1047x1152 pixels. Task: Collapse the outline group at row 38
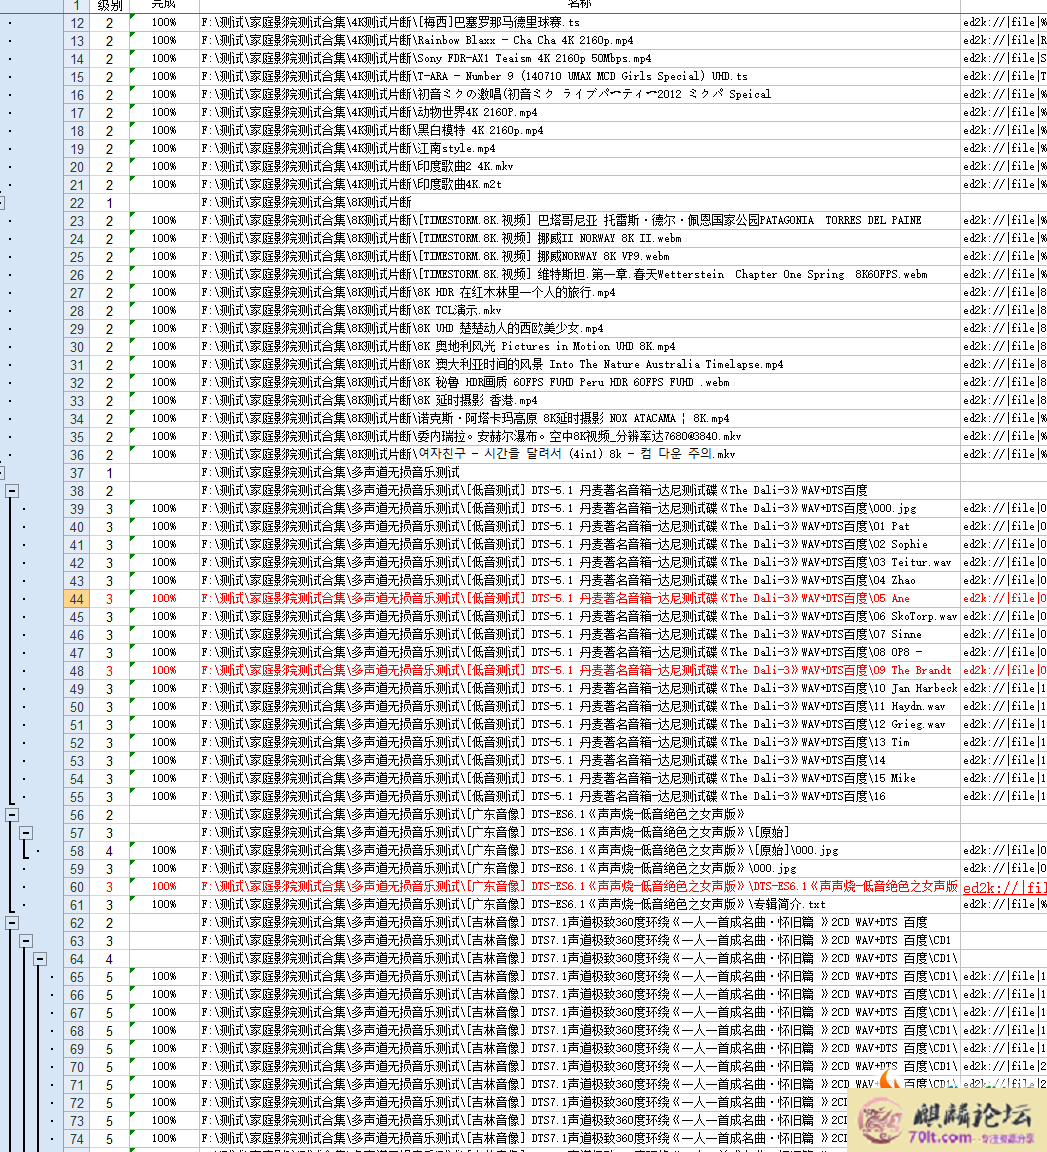click(12, 491)
